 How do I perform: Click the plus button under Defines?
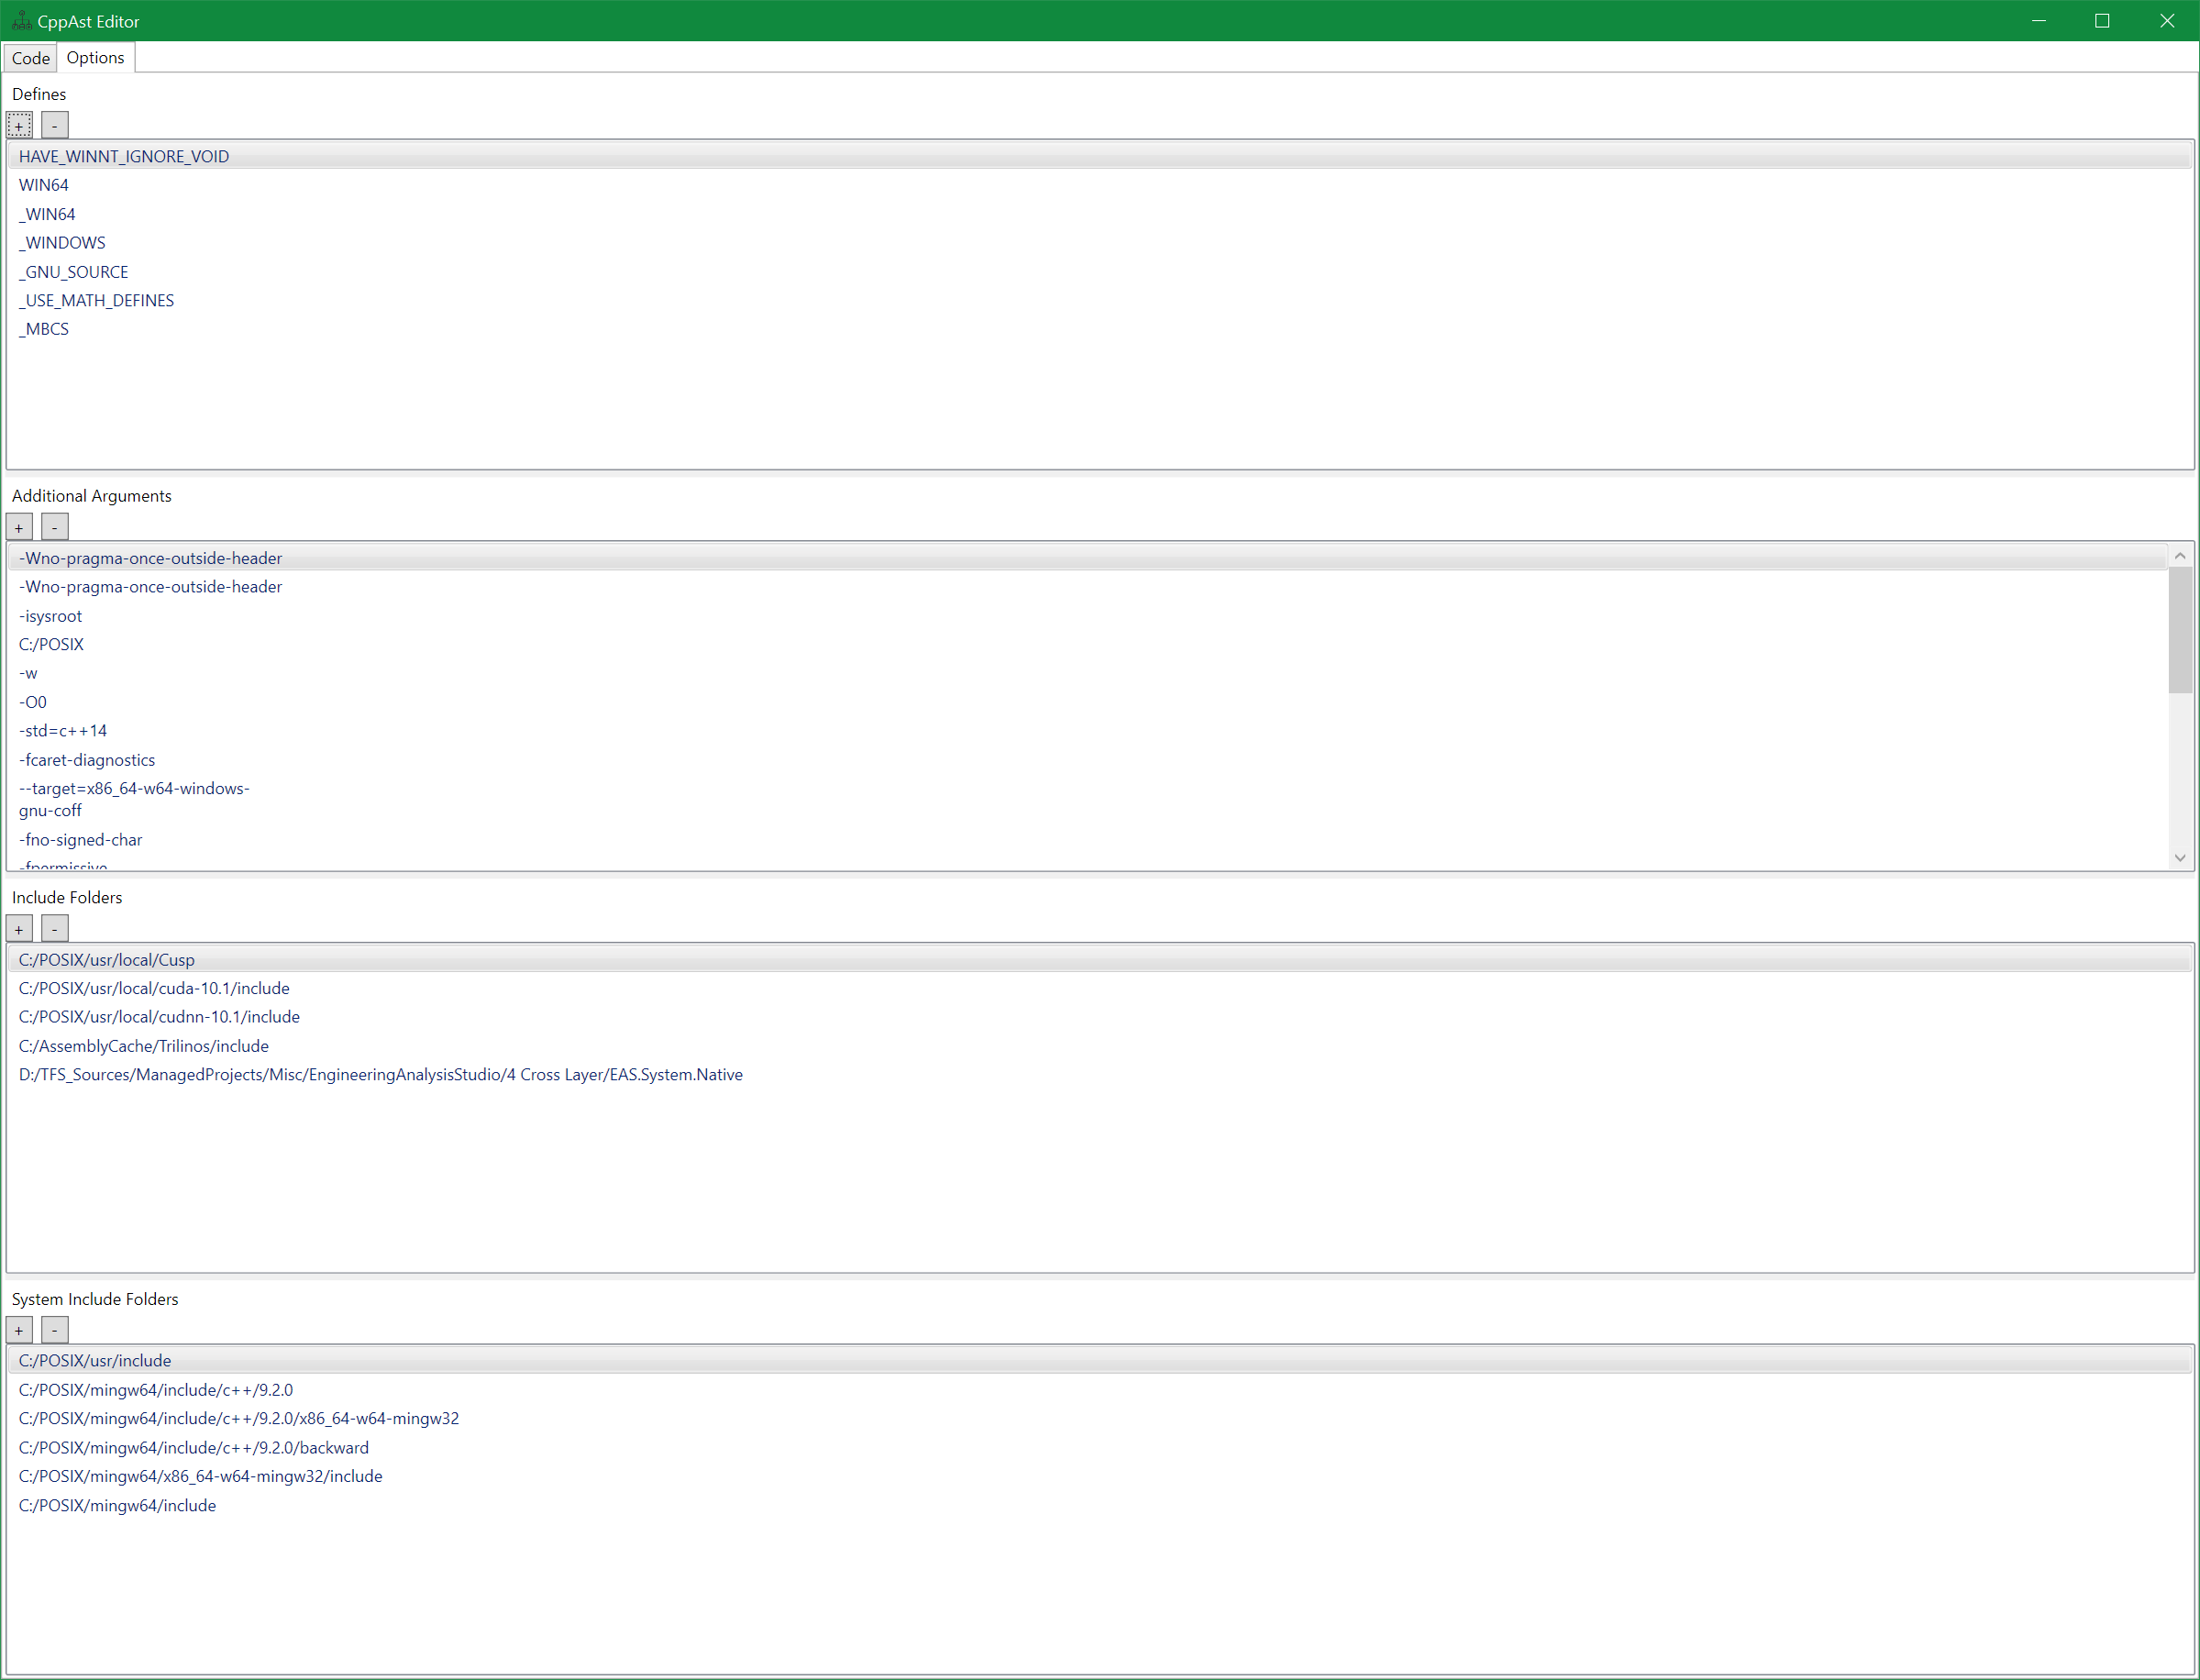19,125
